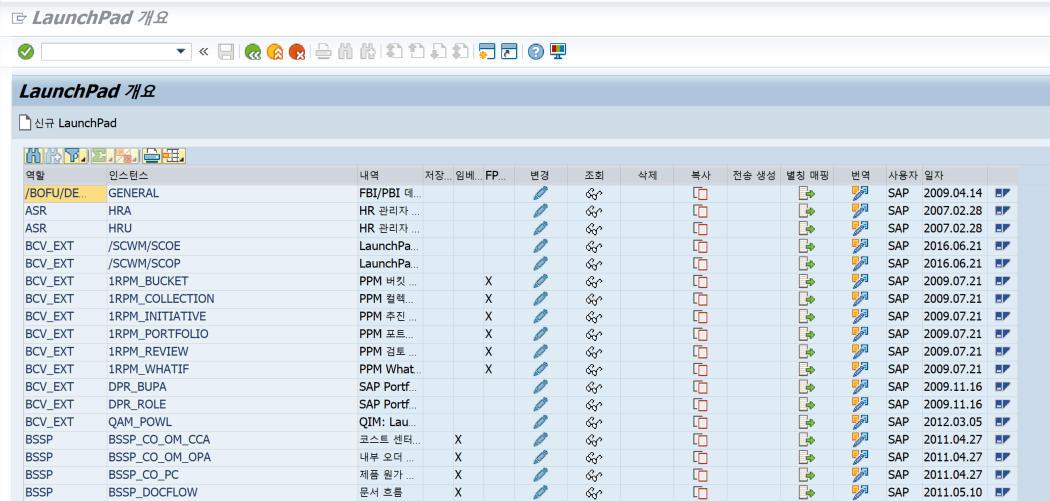Viewport: 1050px width, 501px height.
Task: Select the /BOFU/DE... role cell
Action: click(x=65, y=193)
